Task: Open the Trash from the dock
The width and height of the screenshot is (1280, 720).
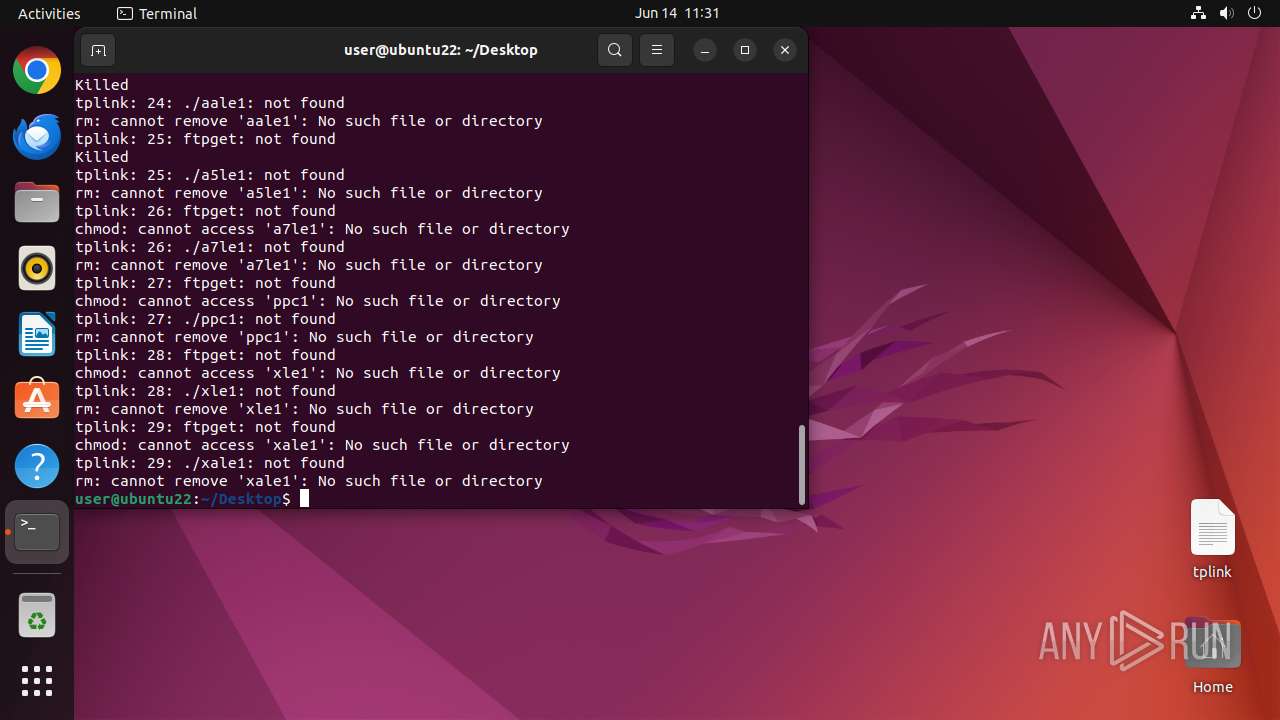Action: click(37, 615)
